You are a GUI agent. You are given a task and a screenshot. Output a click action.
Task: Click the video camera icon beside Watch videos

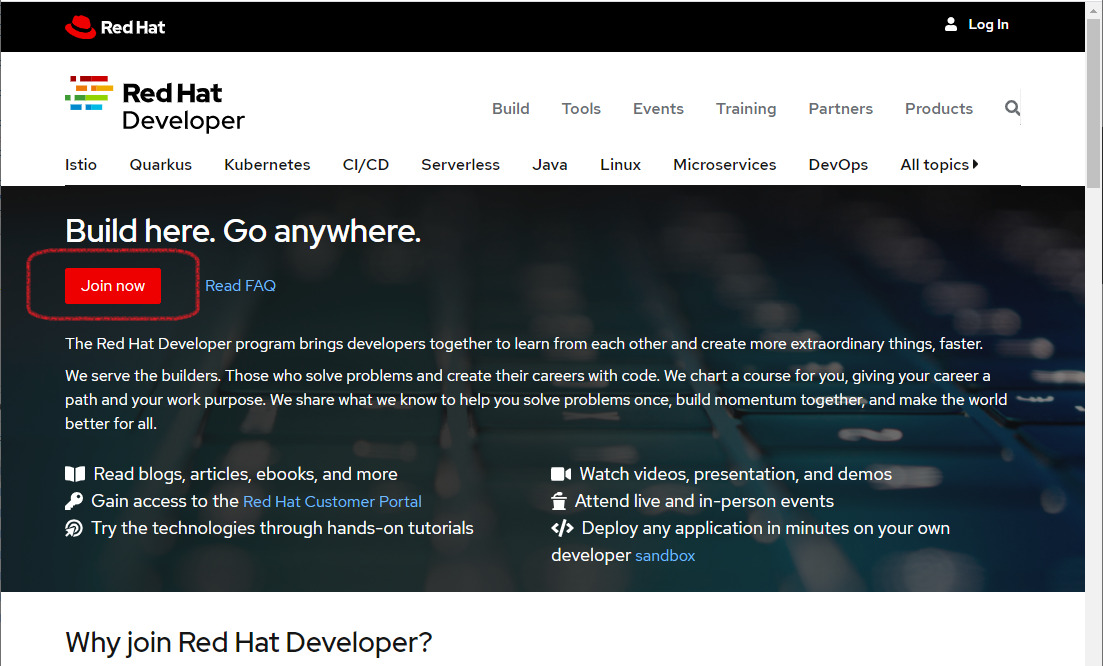tap(561, 474)
